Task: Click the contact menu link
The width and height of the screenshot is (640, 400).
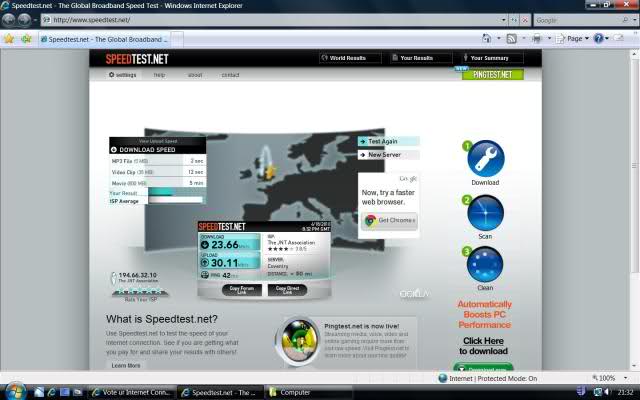Action: click(230, 75)
